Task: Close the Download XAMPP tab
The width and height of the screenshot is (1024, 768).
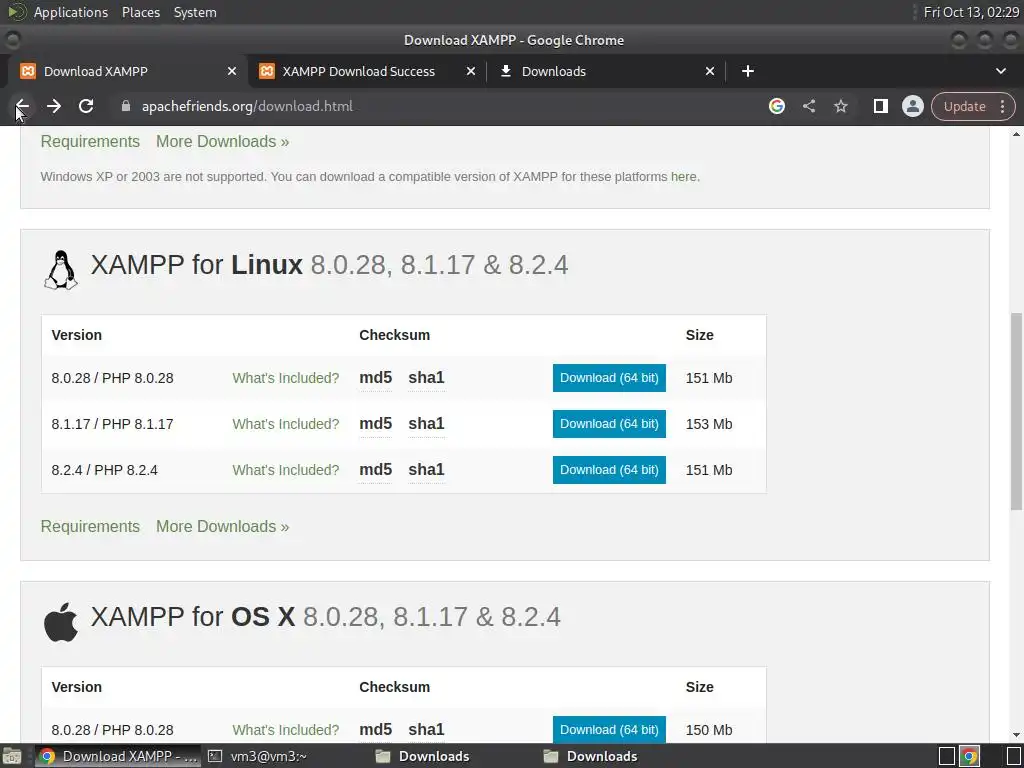Action: 232,71
